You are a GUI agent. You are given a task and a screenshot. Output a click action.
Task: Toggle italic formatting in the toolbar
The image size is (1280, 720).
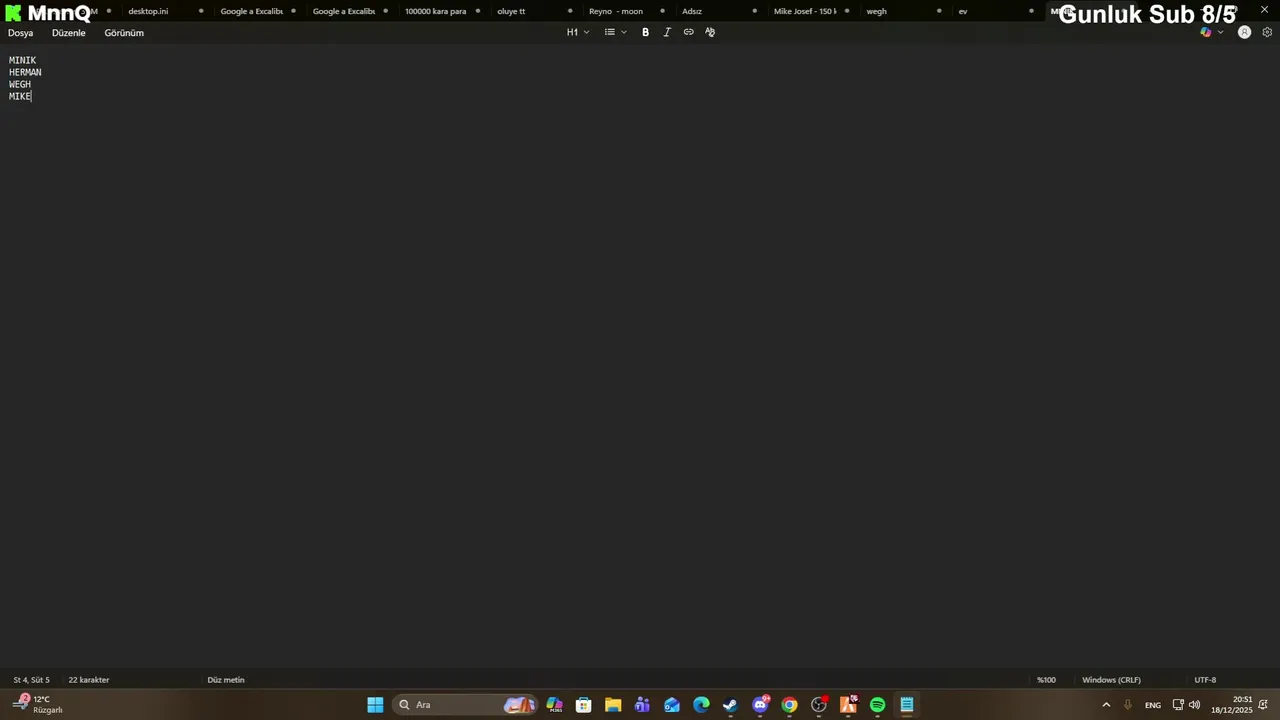point(667,32)
